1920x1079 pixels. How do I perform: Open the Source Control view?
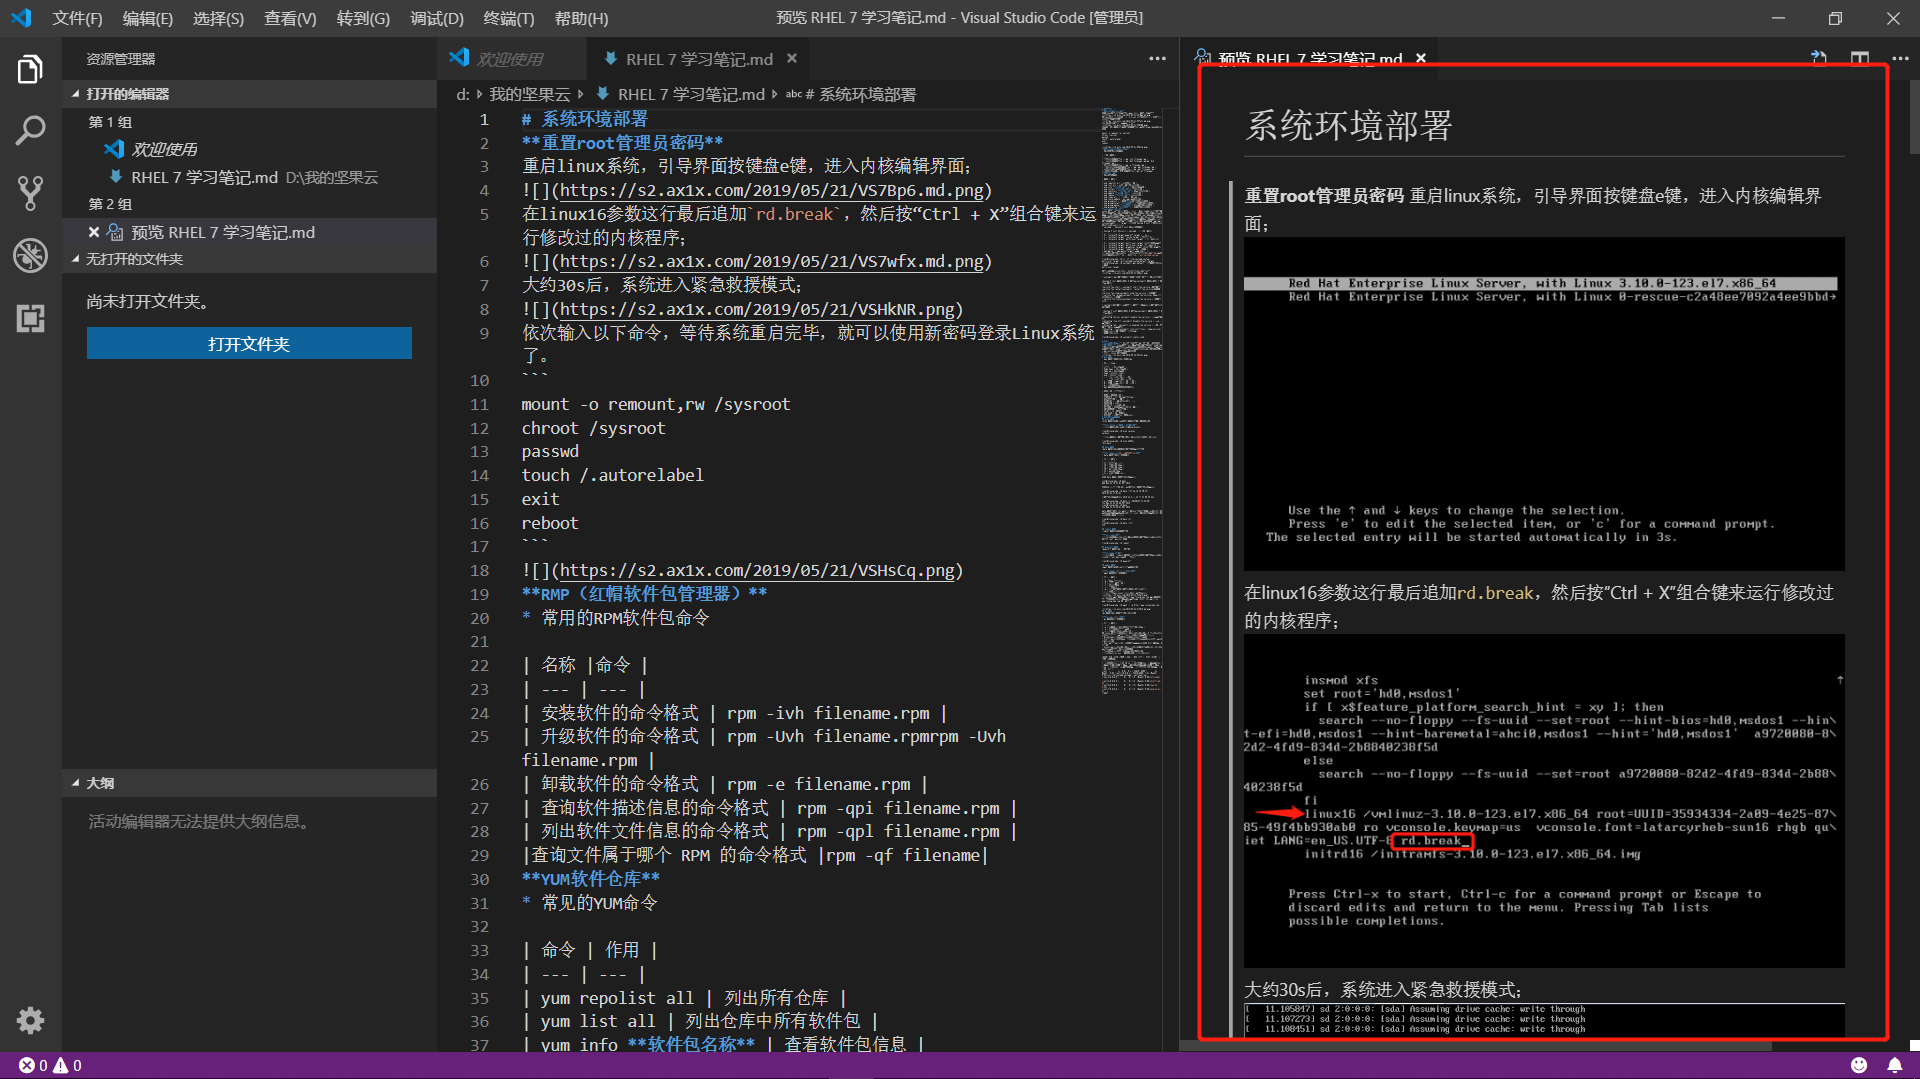tap(30, 193)
